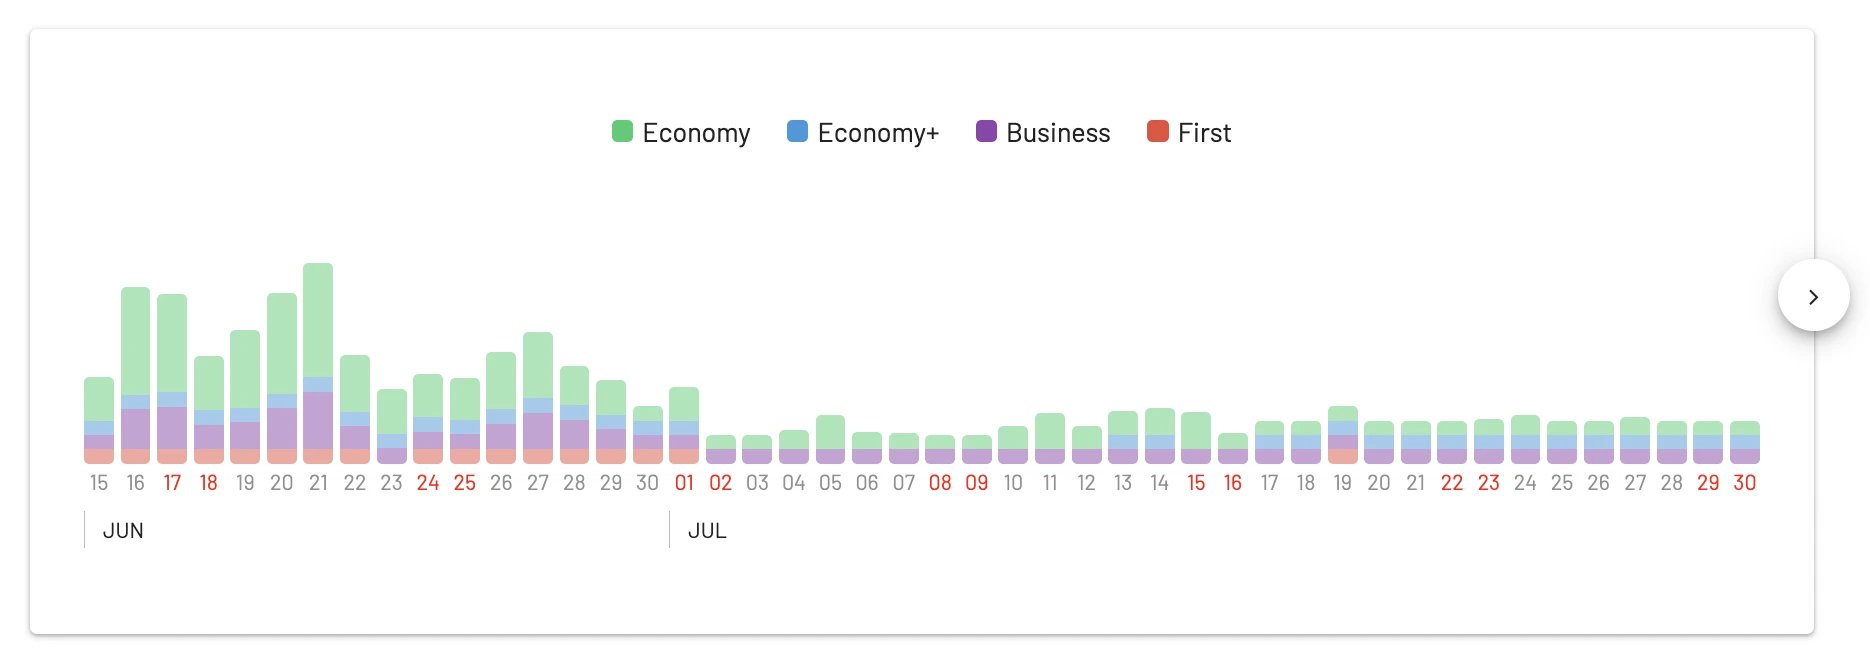Click the next arrow chevron button
The image size is (1870, 672).
coord(1813,296)
